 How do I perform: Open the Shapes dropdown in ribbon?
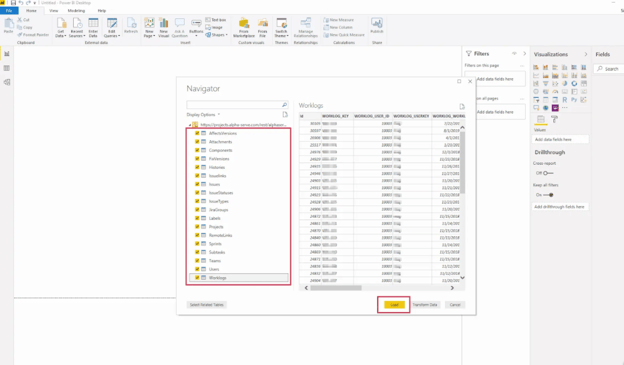pyautogui.click(x=216, y=35)
